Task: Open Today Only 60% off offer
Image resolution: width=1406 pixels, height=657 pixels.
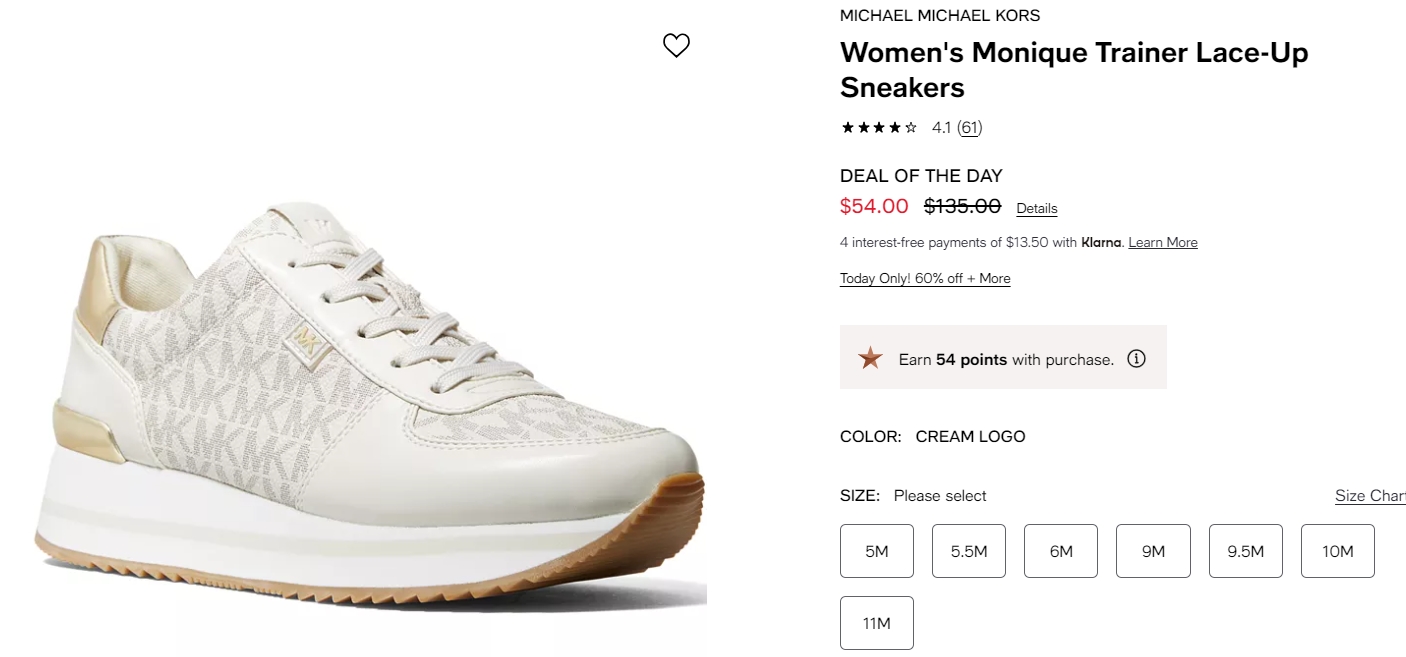Action: point(925,278)
